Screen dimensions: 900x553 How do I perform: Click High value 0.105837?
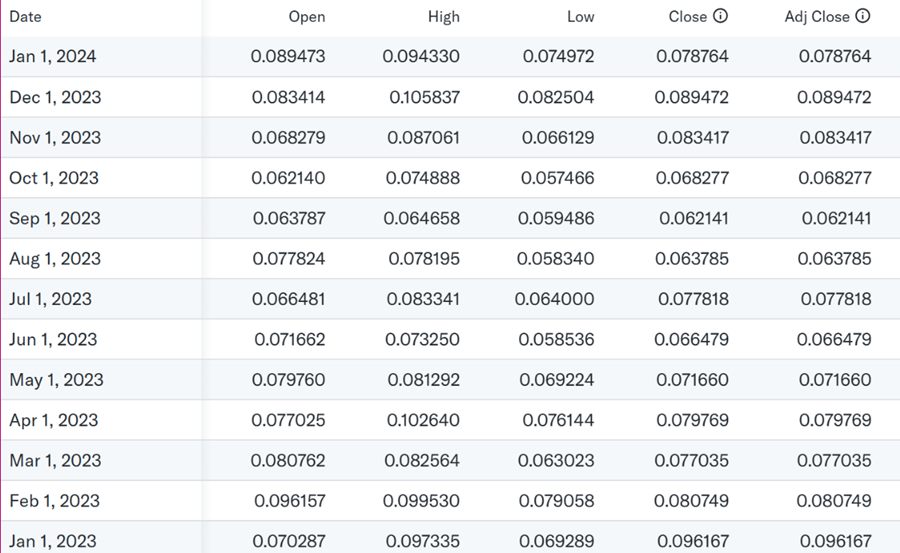coord(425,97)
